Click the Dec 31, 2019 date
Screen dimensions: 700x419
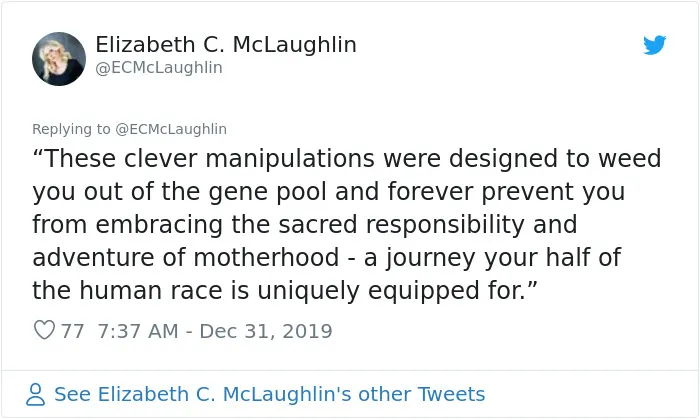[x=266, y=331]
